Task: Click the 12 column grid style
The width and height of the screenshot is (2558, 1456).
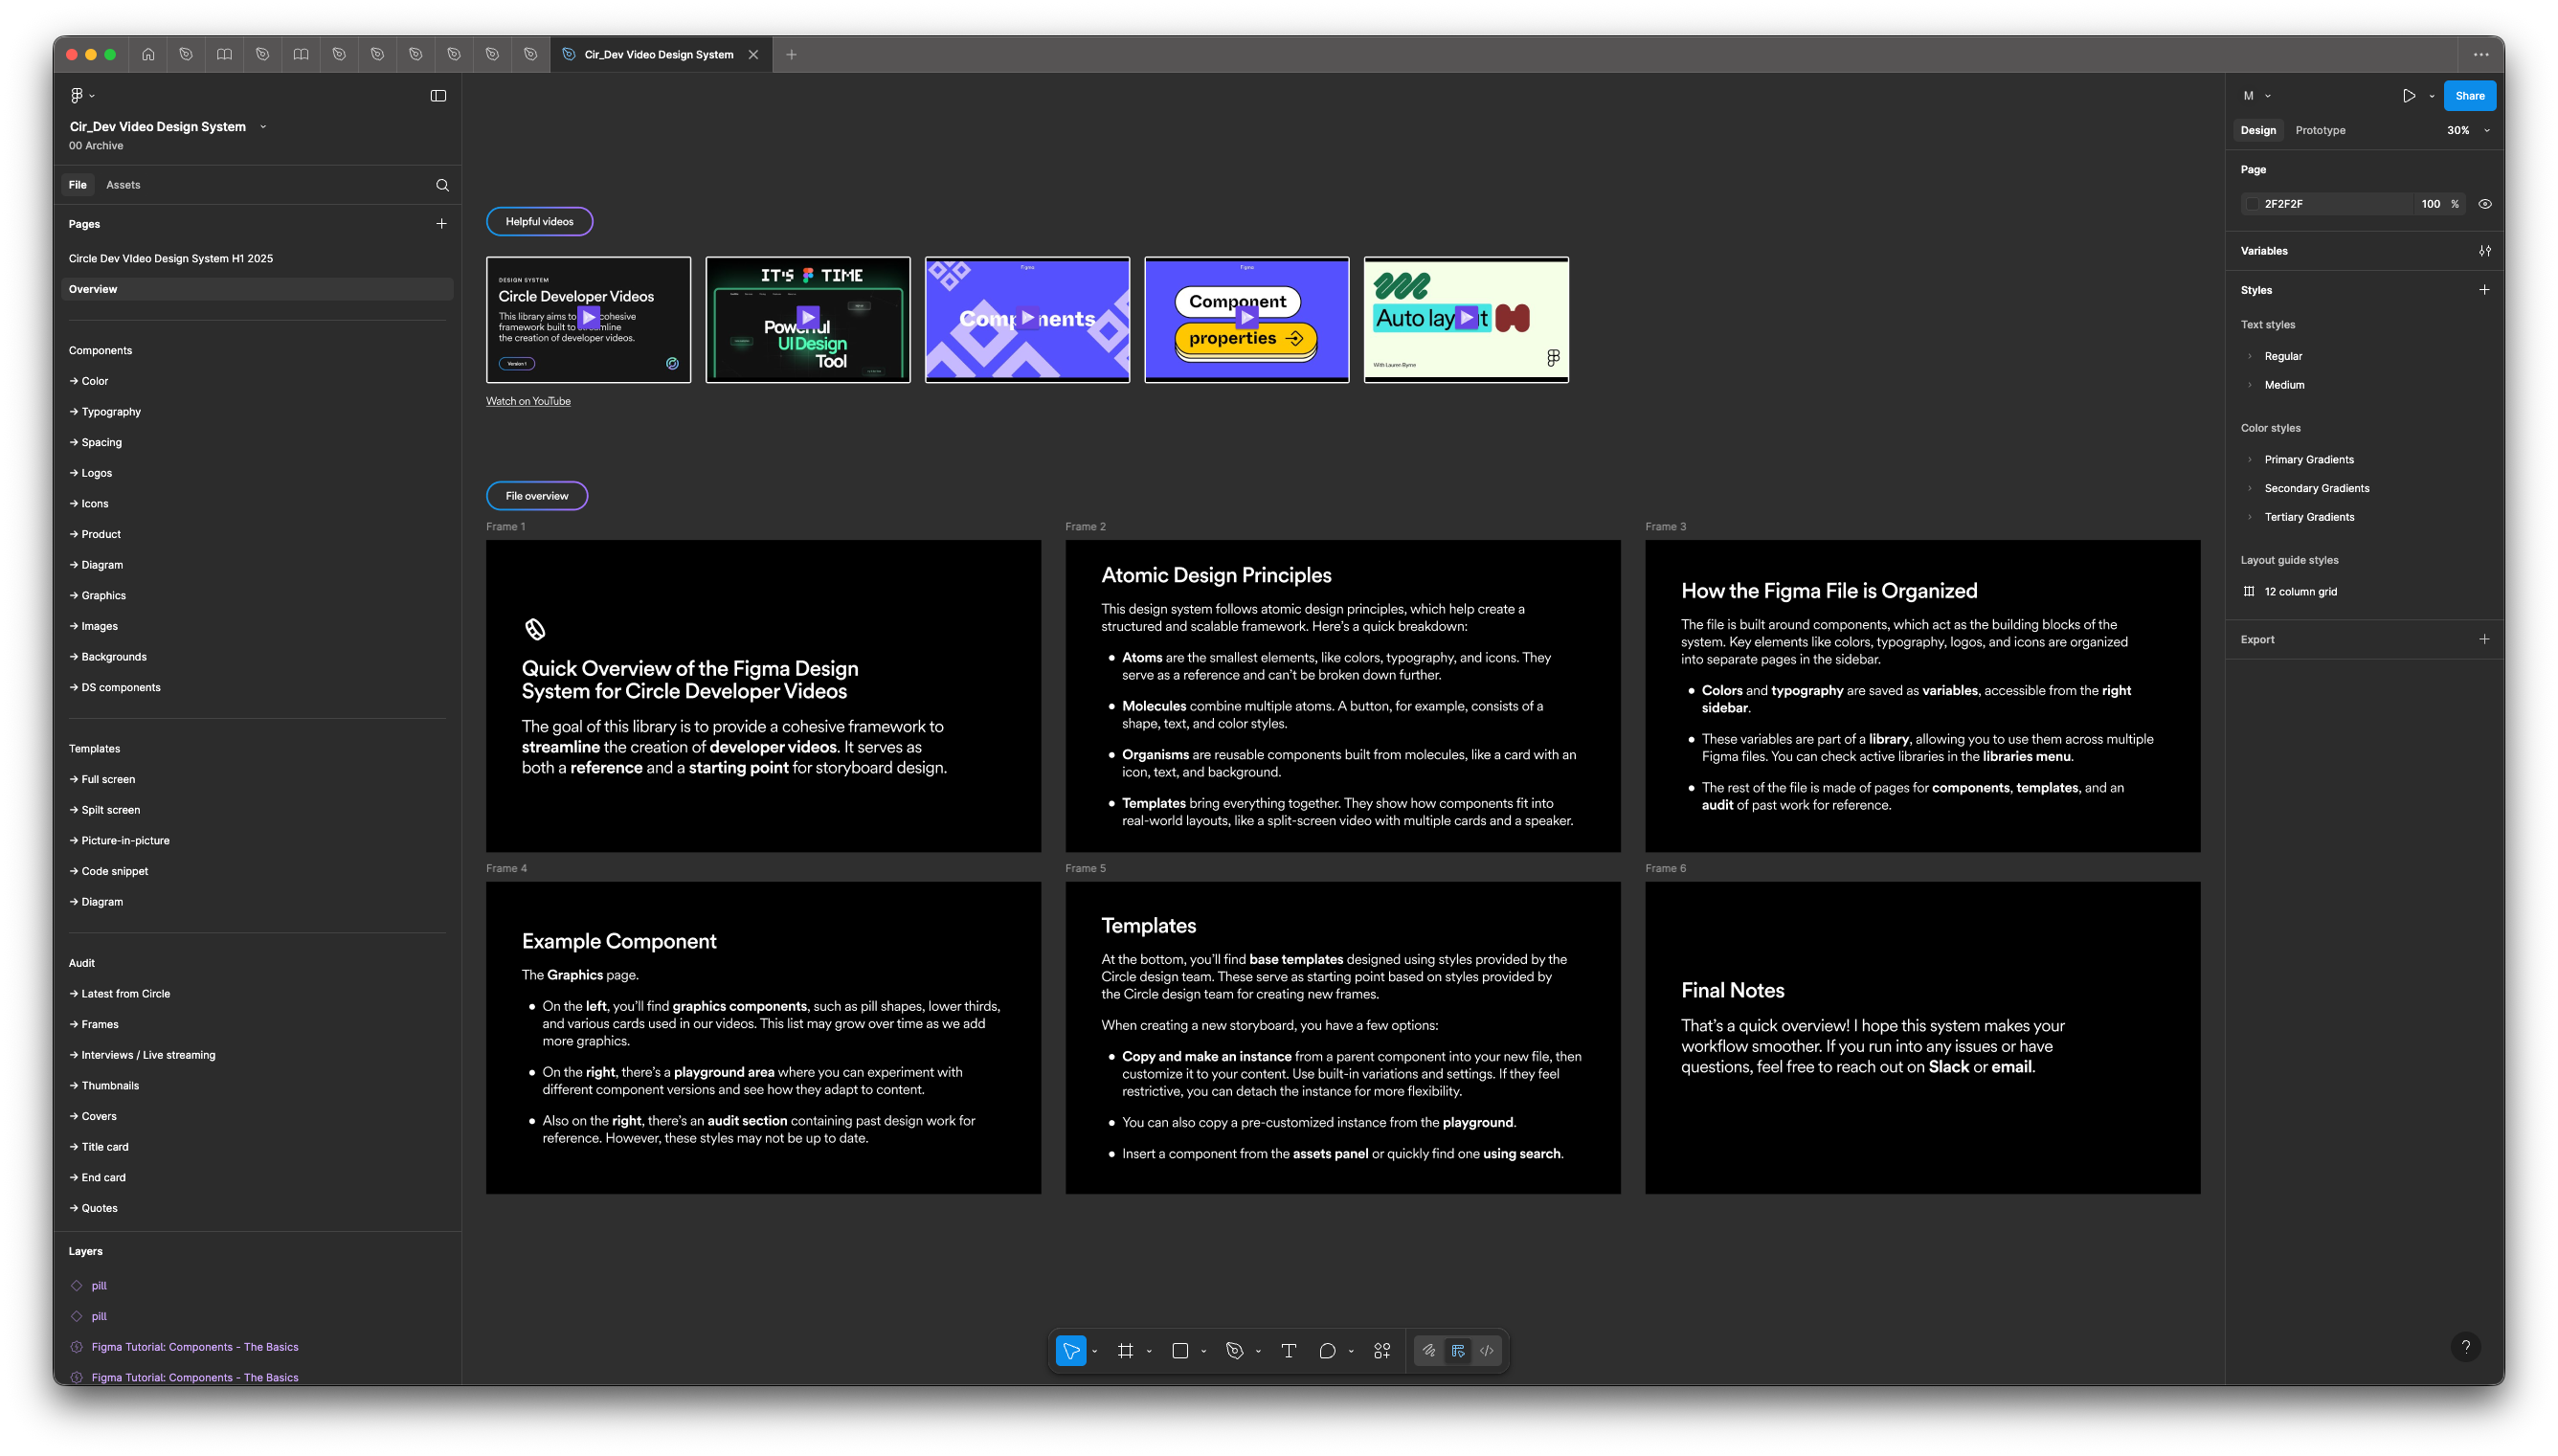Action: tap(2300, 592)
